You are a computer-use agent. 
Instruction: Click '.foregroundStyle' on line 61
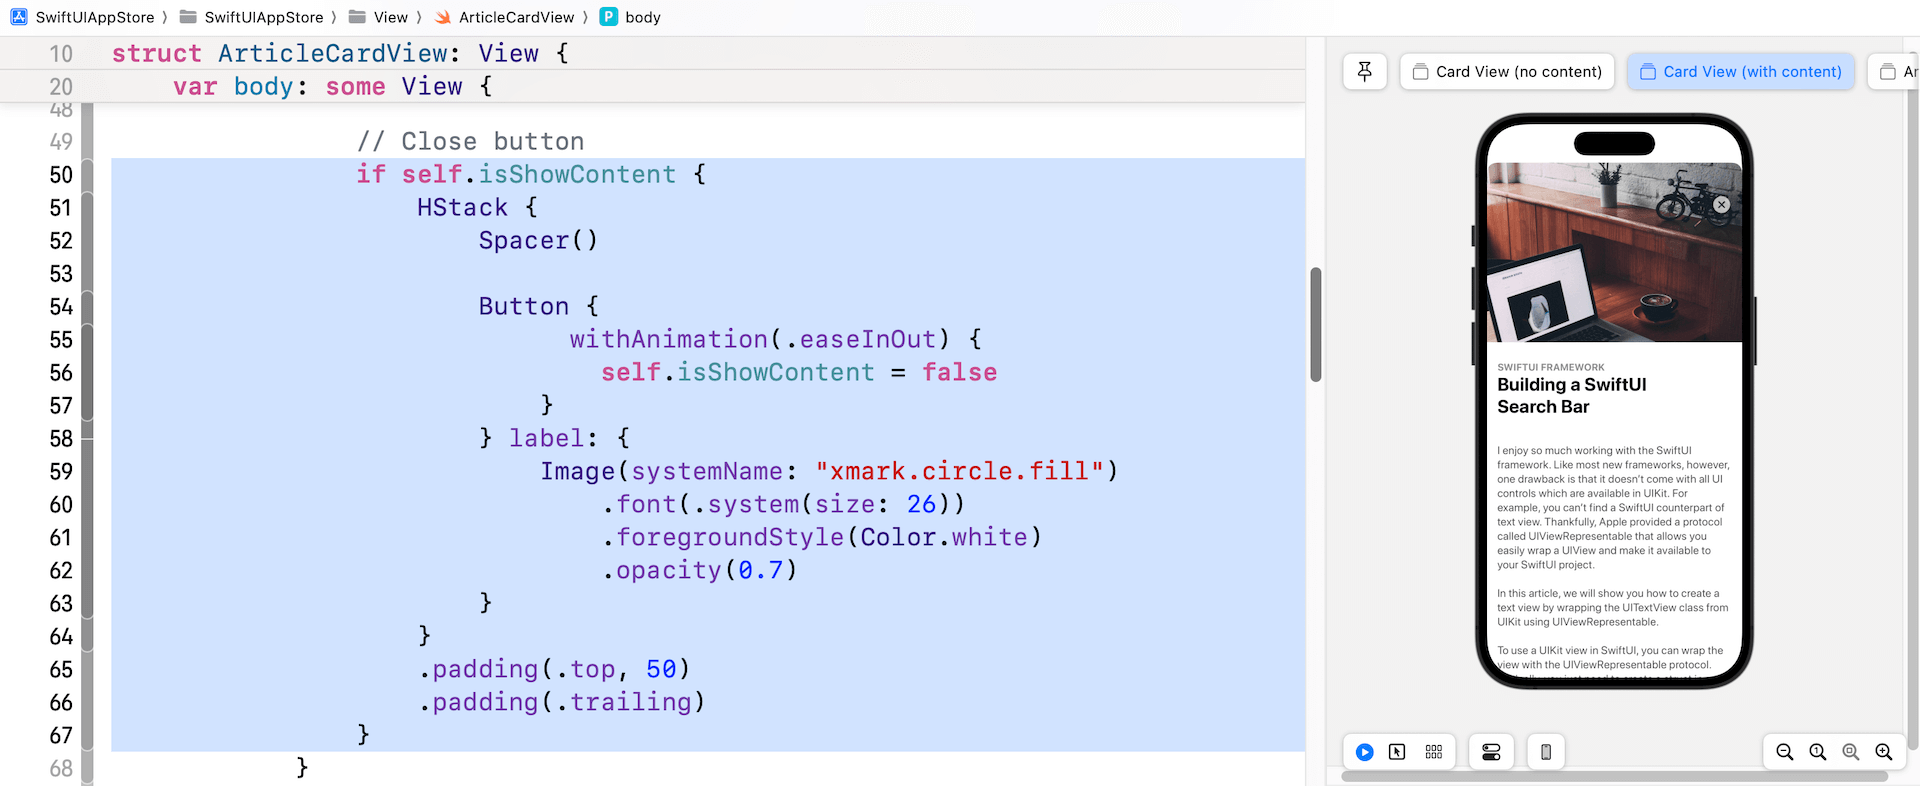click(x=722, y=538)
